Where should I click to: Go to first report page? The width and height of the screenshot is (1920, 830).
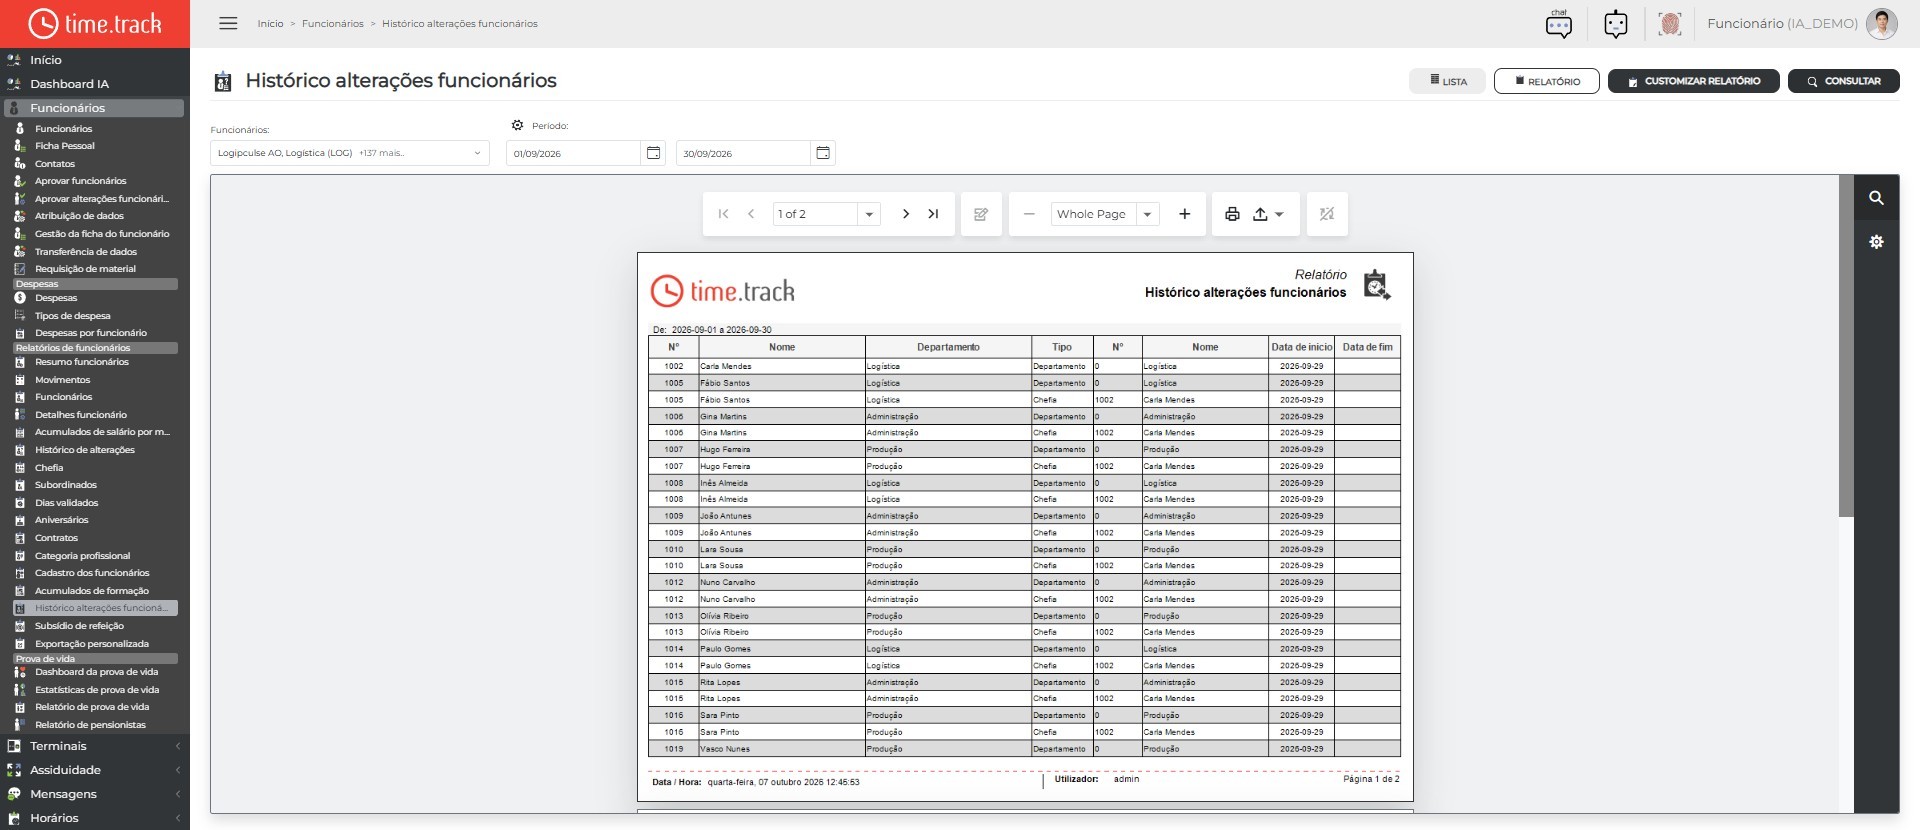723,214
